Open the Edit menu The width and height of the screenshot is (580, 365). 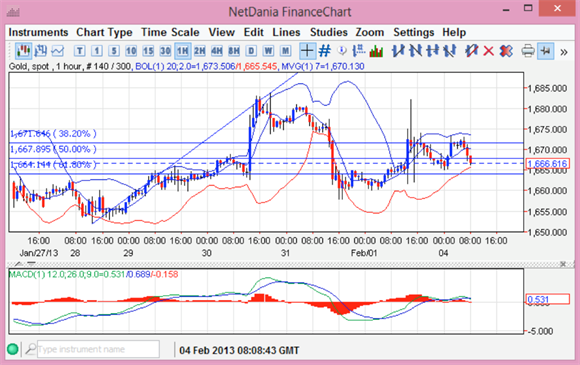tap(253, 33)
